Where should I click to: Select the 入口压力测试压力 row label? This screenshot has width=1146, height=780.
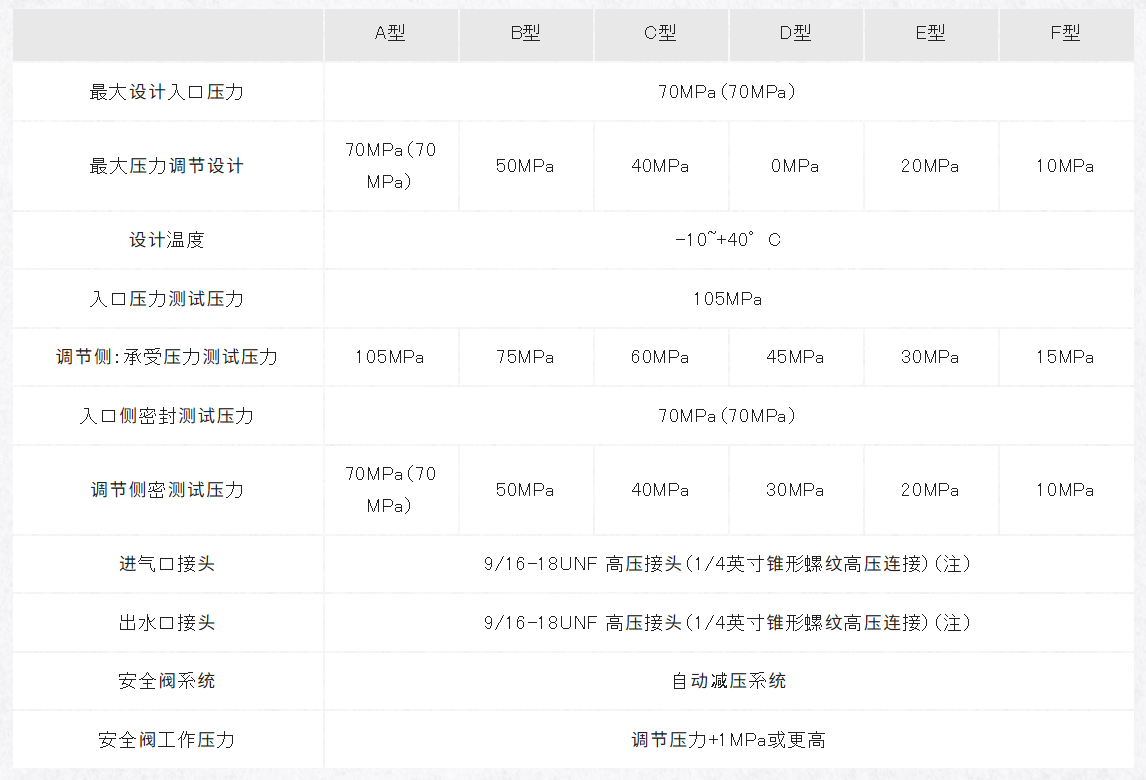point(167,299)
